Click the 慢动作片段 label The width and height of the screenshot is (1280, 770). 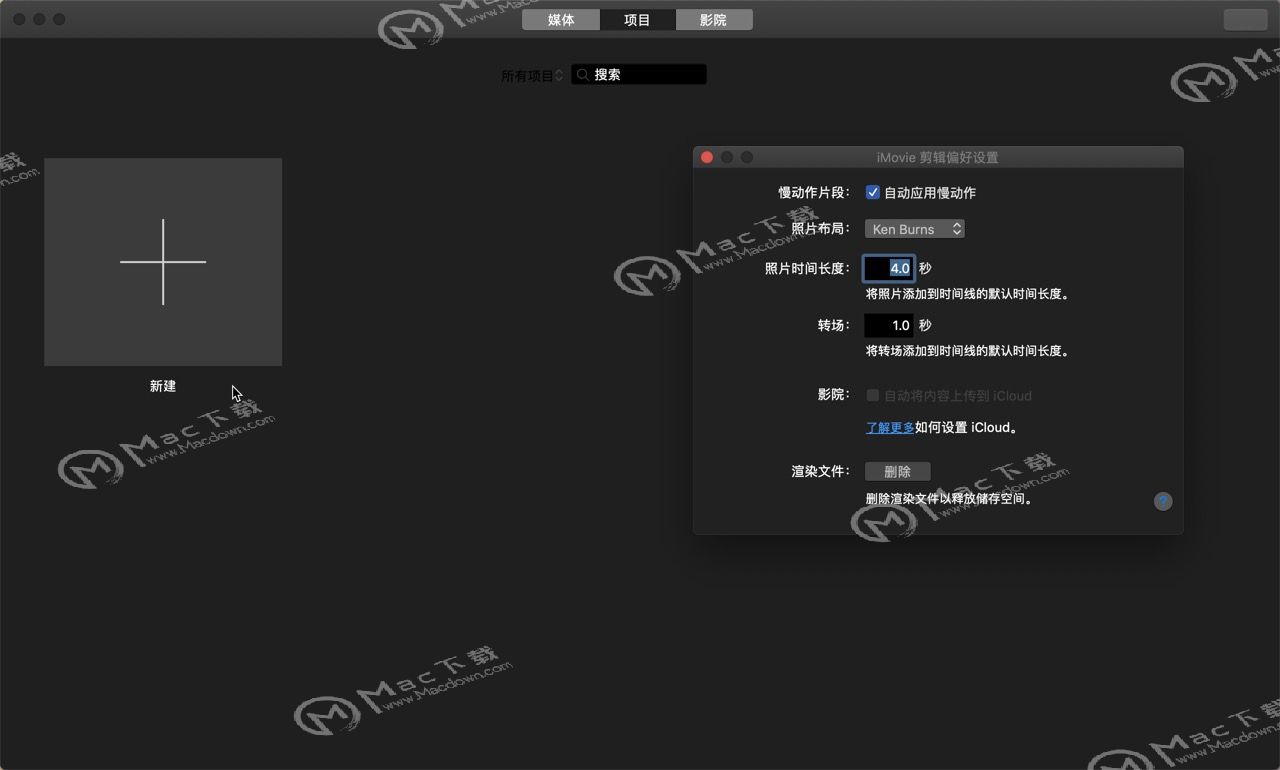click(814, 192)
